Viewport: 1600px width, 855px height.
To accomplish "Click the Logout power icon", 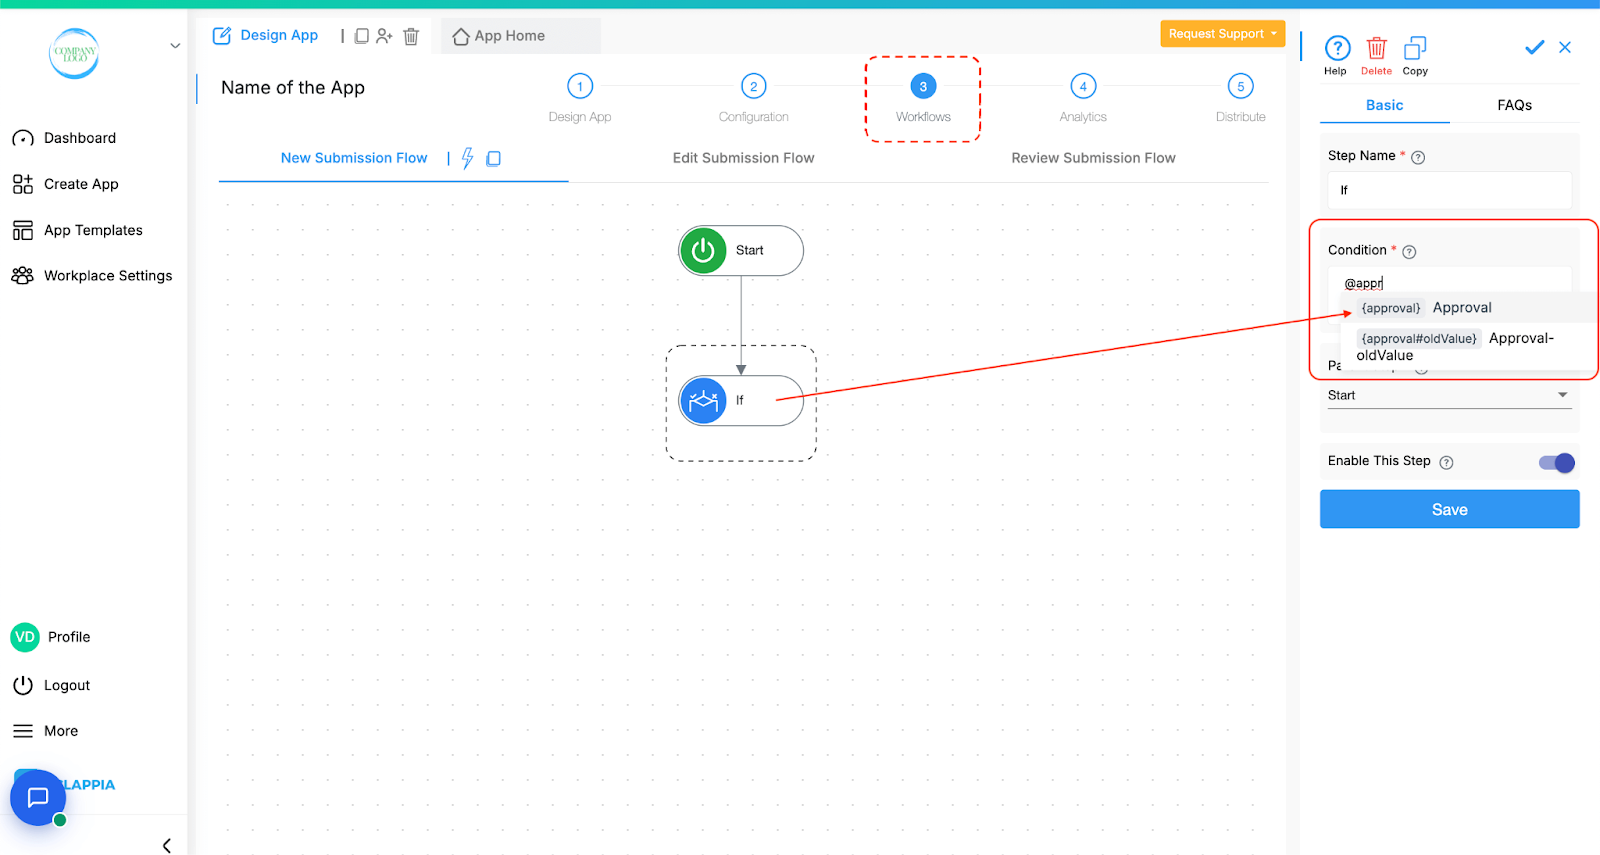I will (23, 685).
